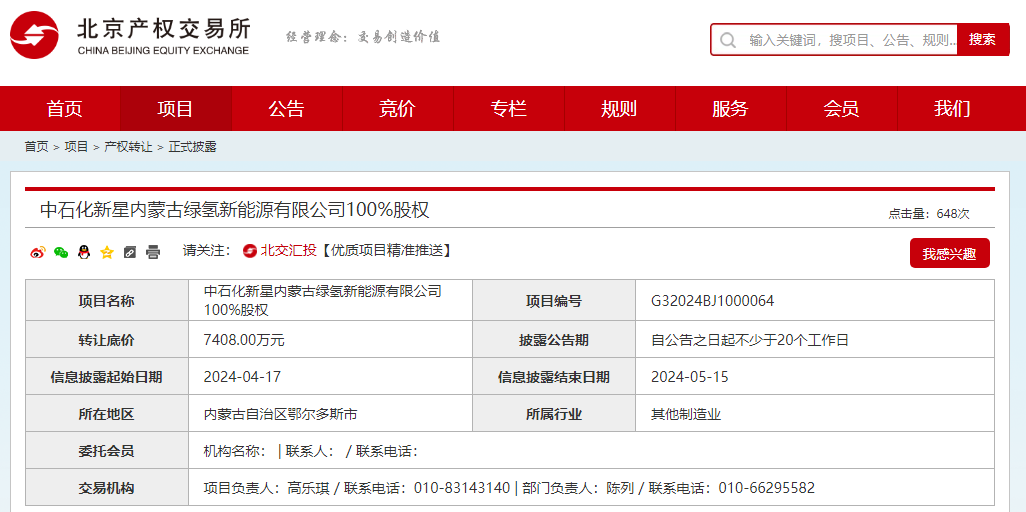Click 产权转让 in the breadcrumb

pyautogui.click(x=128, y=147)
